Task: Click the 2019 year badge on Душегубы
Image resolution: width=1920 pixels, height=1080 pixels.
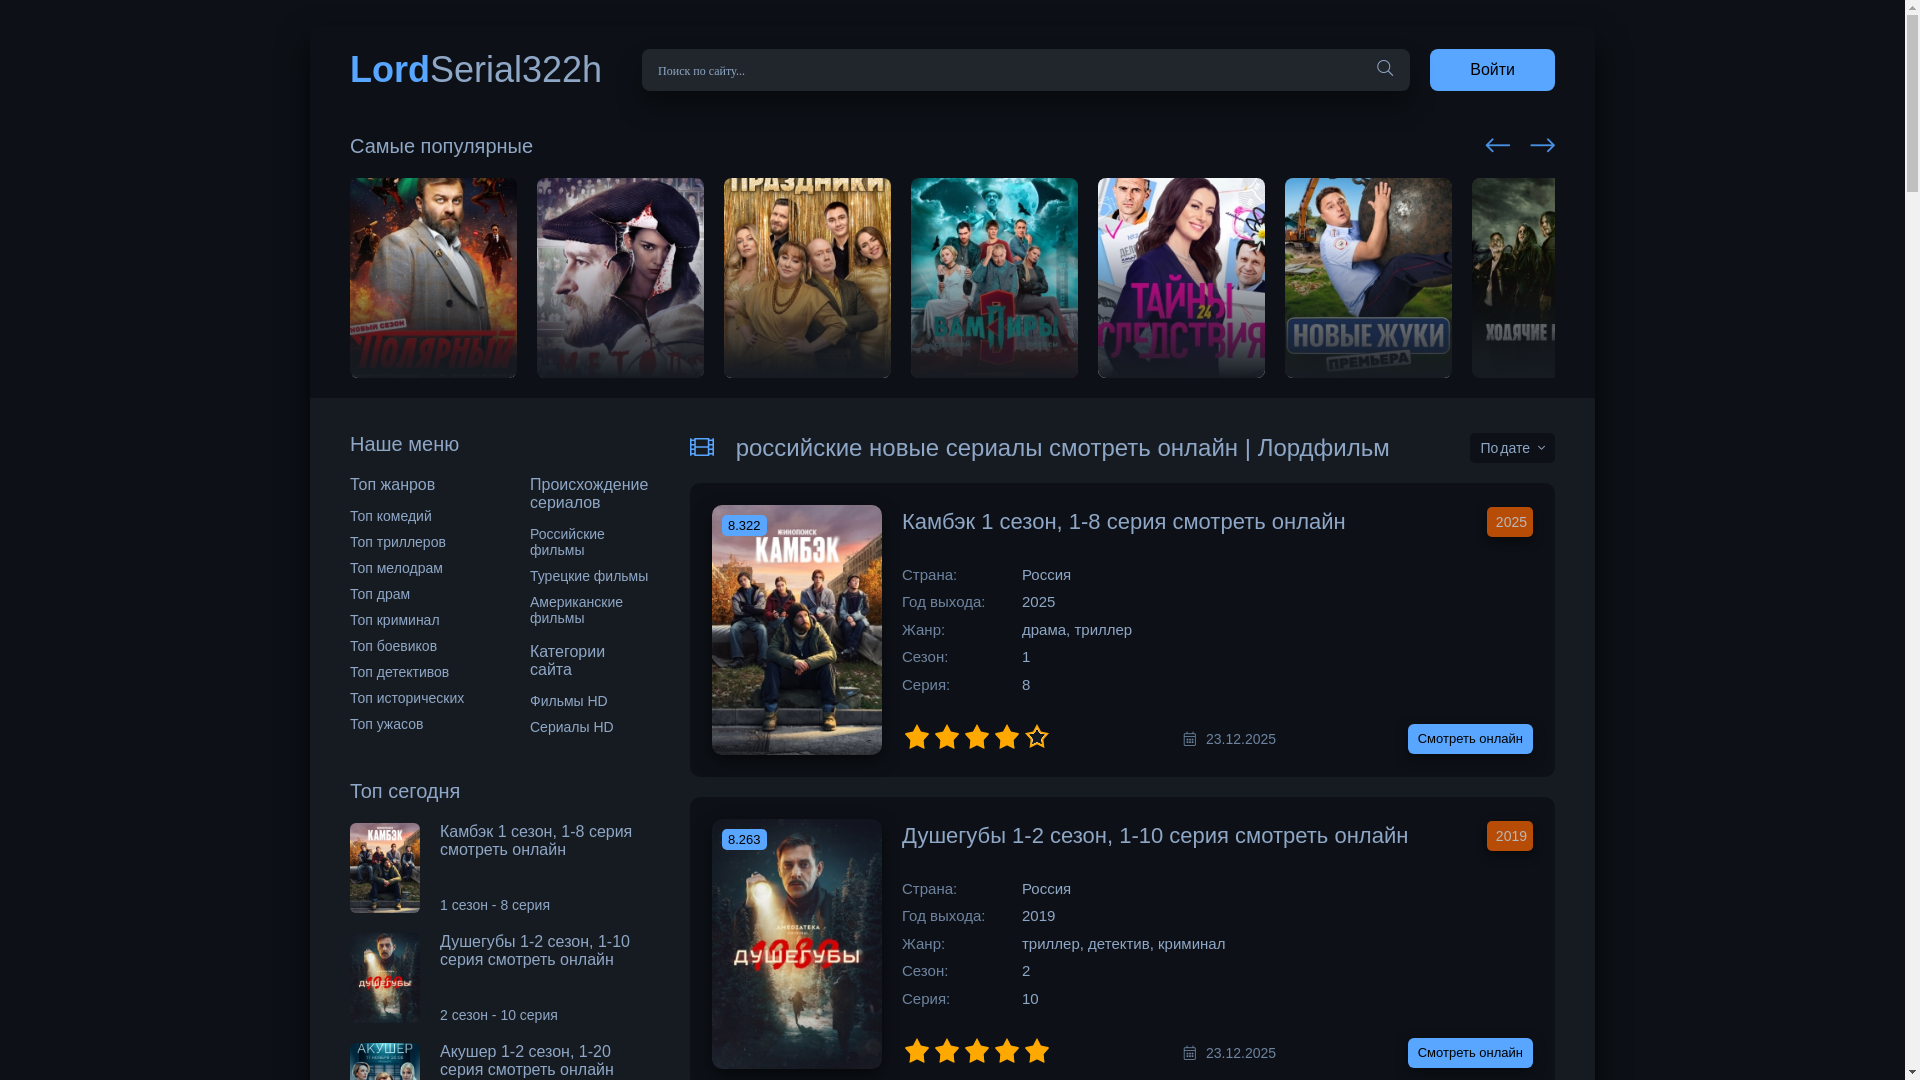Action: [x=1509, y=836]
